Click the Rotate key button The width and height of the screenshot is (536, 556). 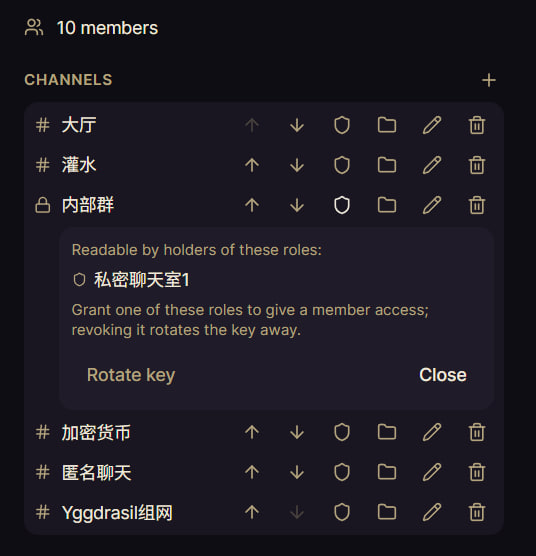pyautogui.click(x=131, y=375)
